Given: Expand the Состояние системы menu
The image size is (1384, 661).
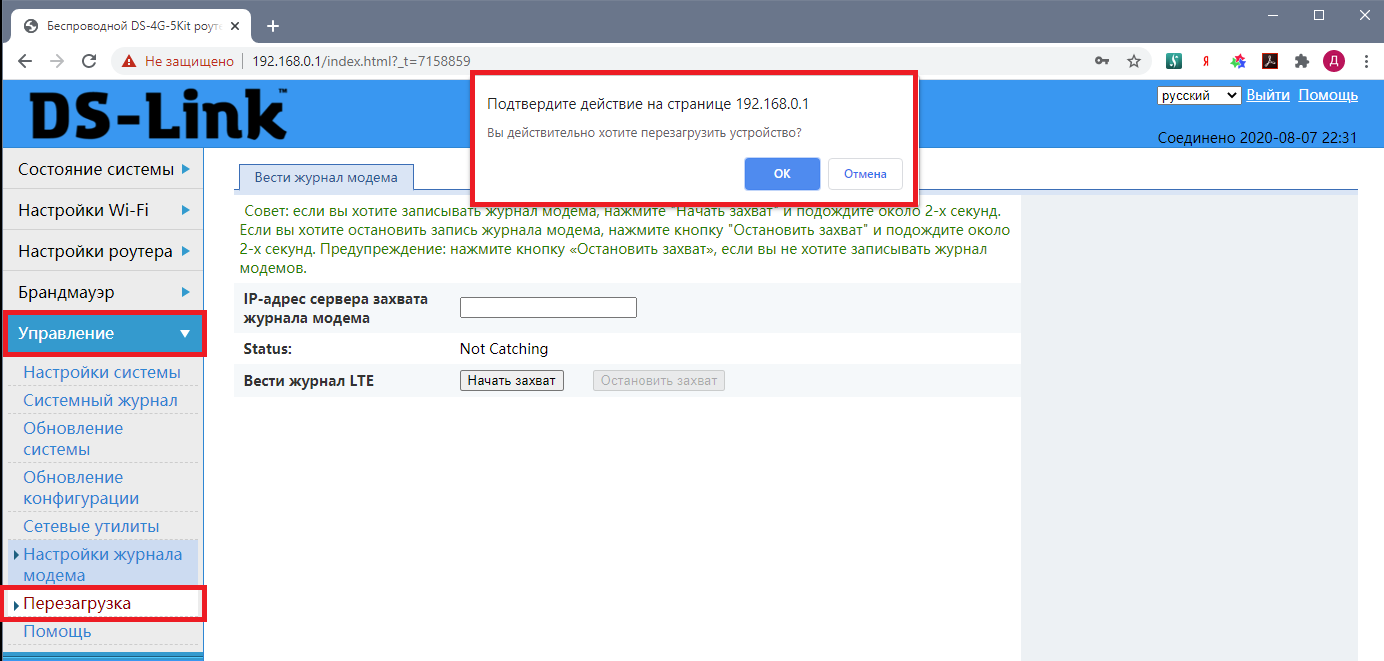Looking at the screenshot, I should pos(103,170).
